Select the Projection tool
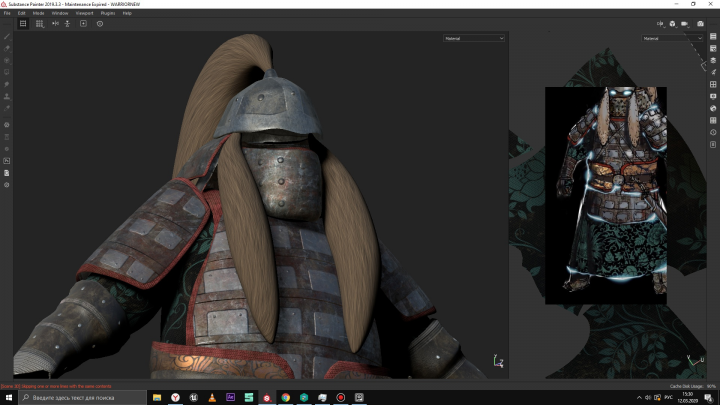 [x=7, y=60]
